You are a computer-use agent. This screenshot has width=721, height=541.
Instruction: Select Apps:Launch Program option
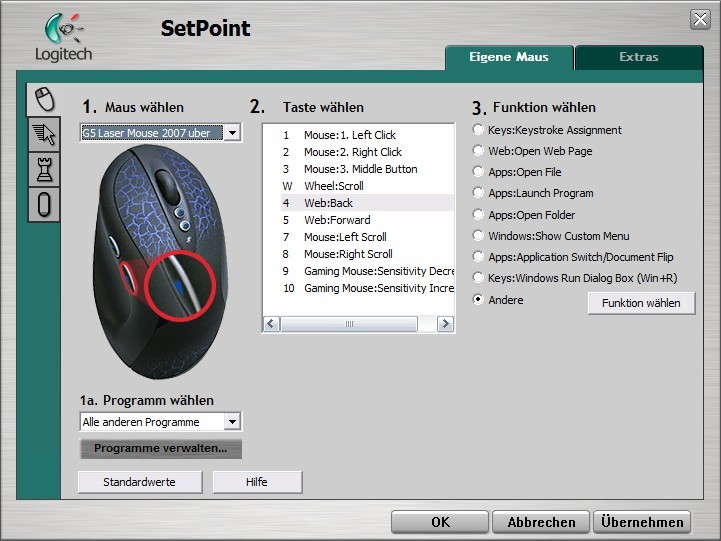(533, 193)
